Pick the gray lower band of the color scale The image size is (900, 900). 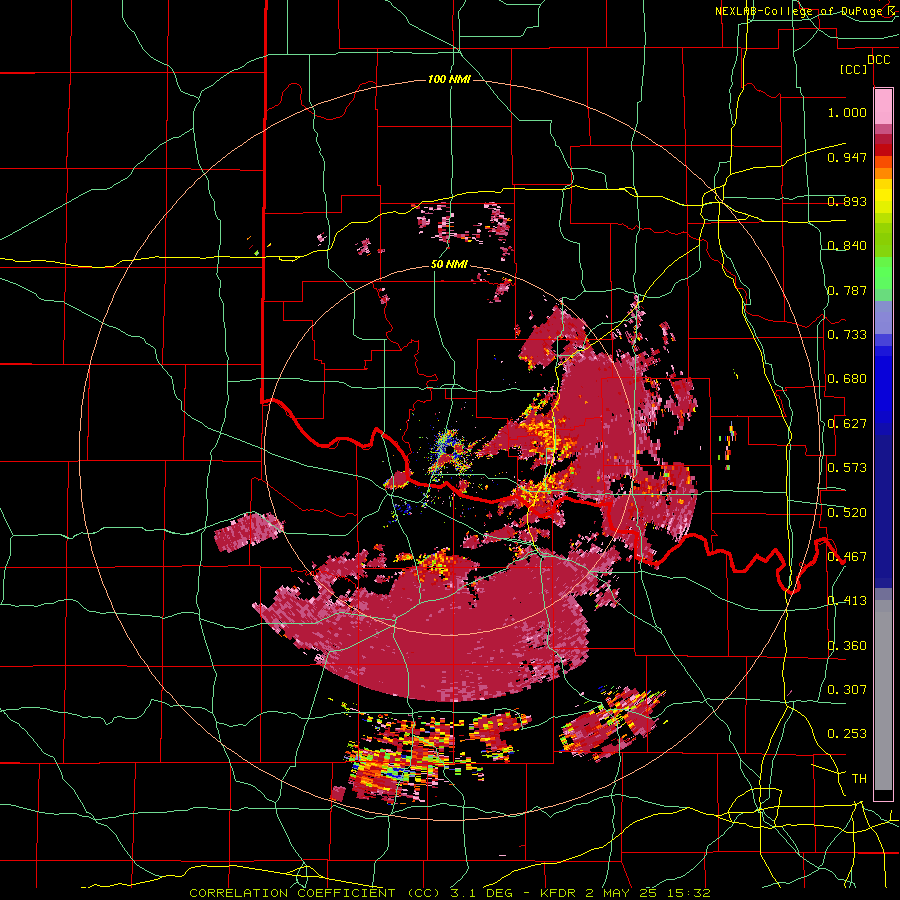(x=883, y=695)
